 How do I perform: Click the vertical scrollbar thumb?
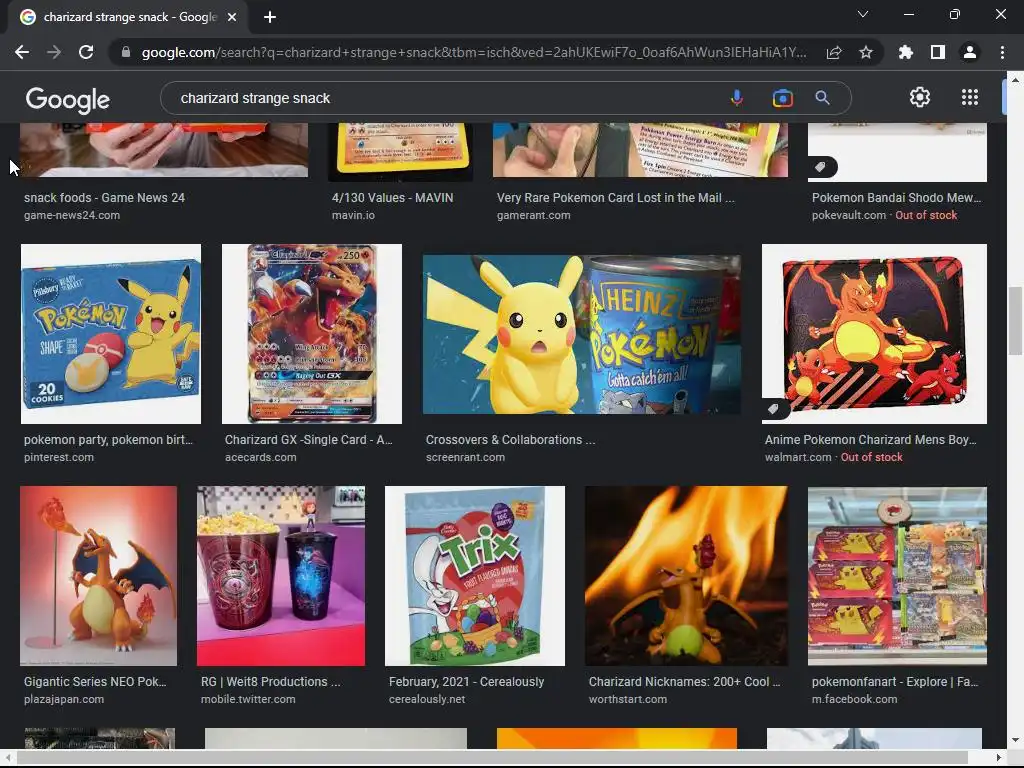click(x=1014, y=320)
